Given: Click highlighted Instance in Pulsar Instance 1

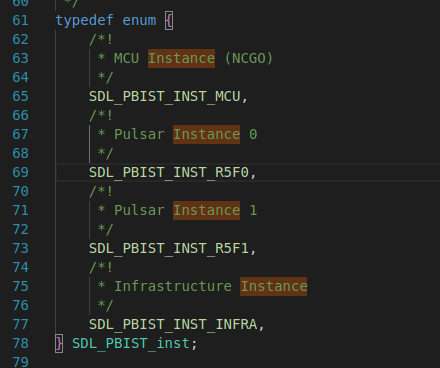Looking at the screenshot, I should (206, 210).
